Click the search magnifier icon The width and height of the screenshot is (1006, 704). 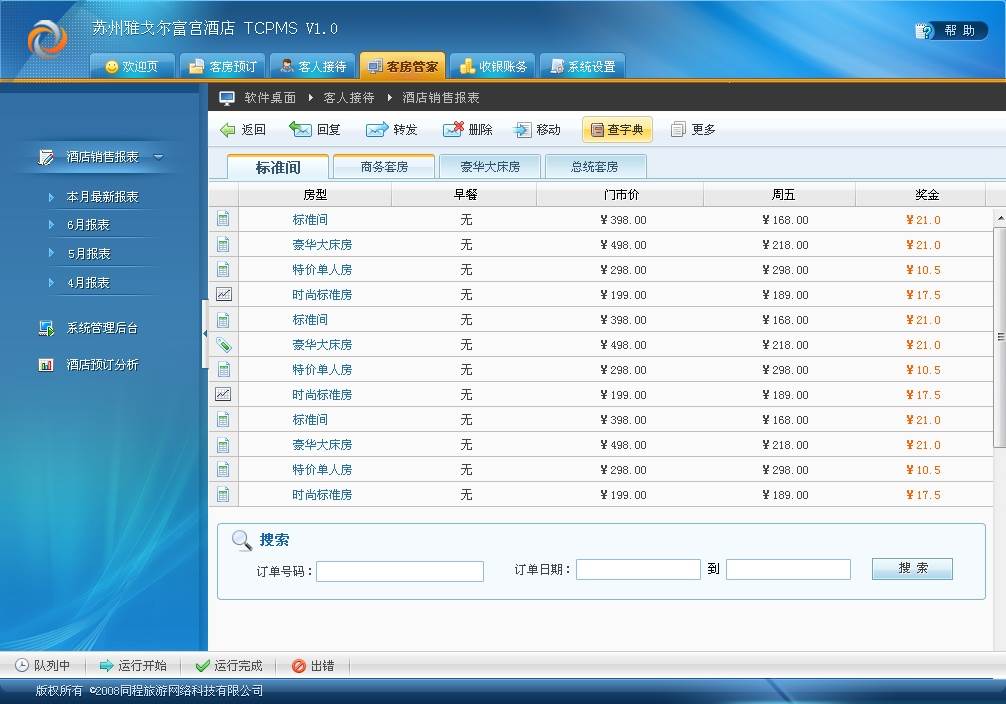(x=242, y=540)
